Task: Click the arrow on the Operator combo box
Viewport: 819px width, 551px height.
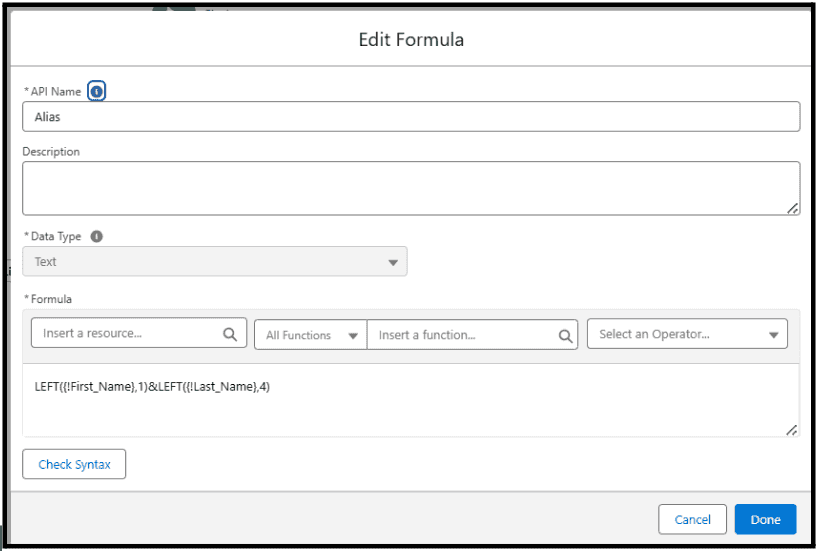Action: [x=774, y=335]
